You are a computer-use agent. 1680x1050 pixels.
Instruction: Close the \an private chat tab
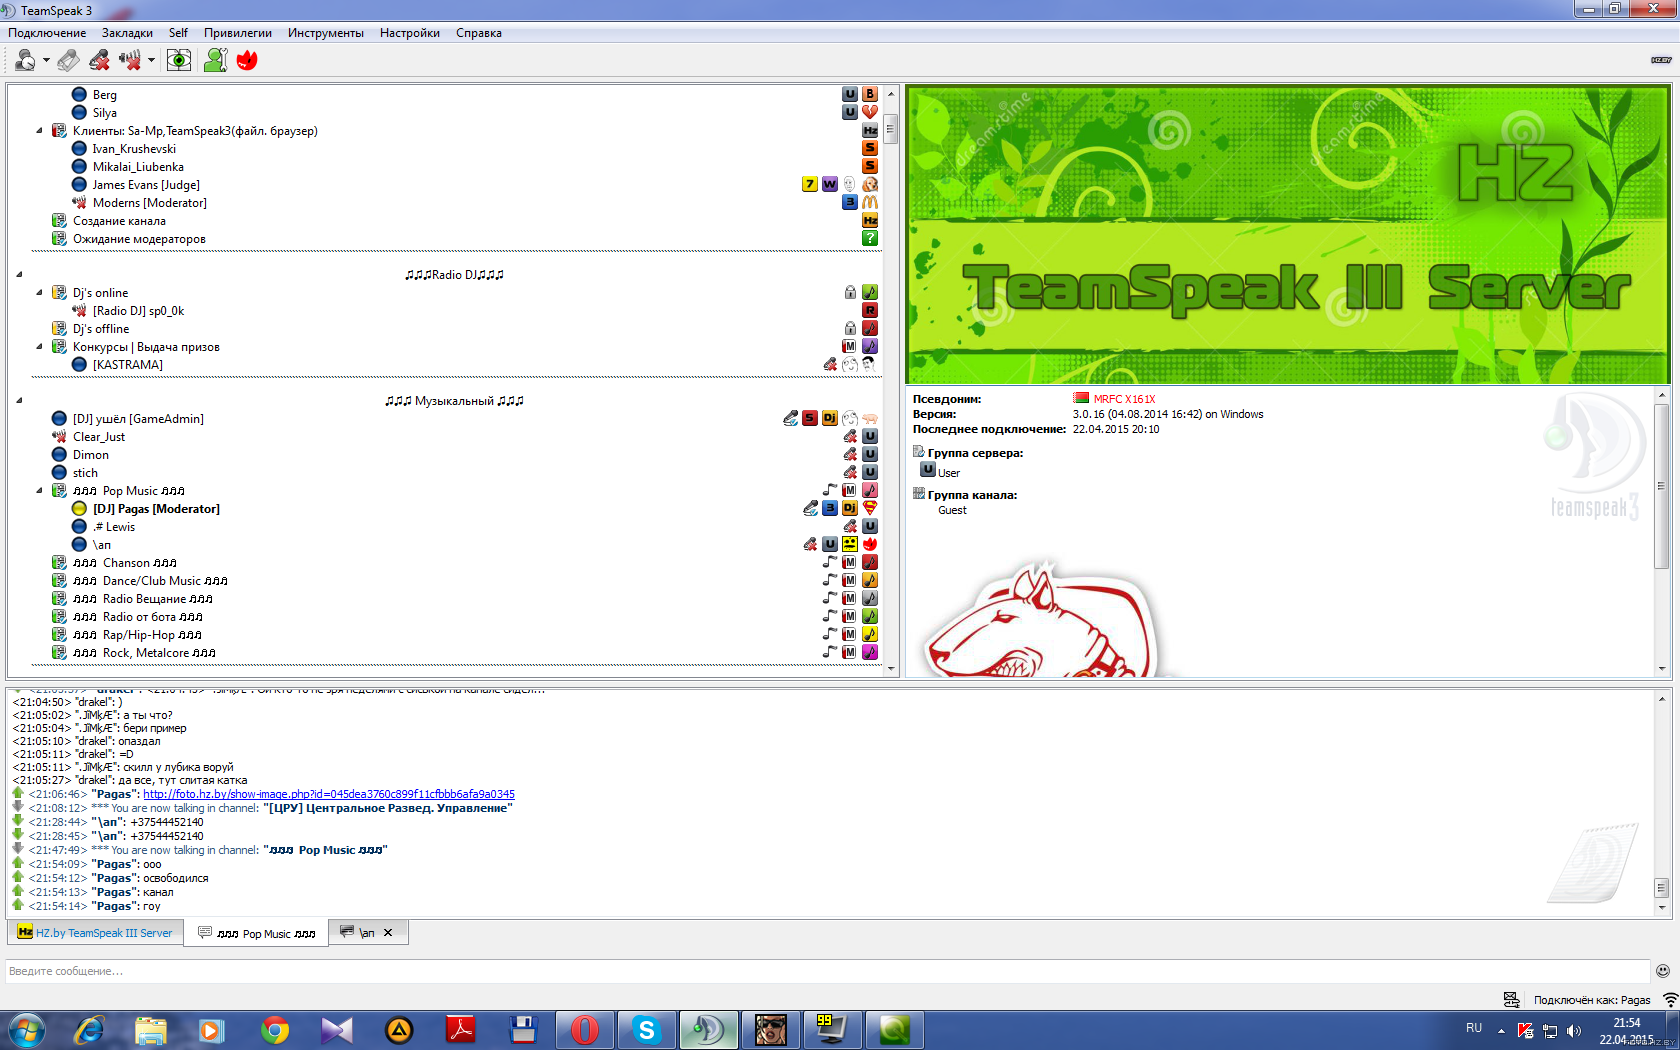[x=388, y=933]
